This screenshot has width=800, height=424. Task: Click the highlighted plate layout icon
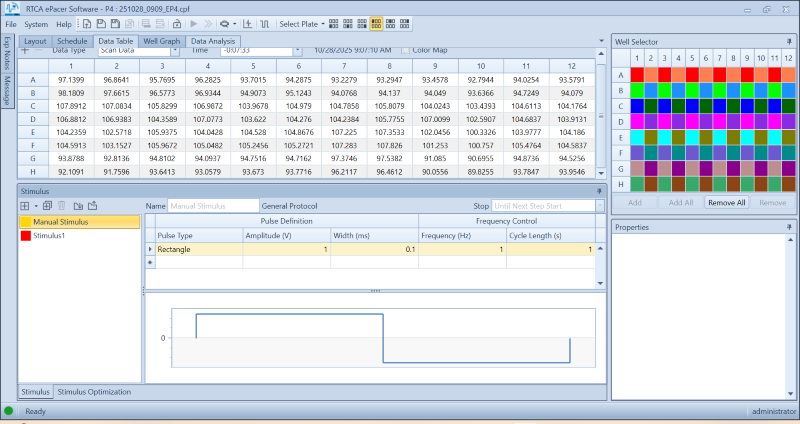pos(377,23)
